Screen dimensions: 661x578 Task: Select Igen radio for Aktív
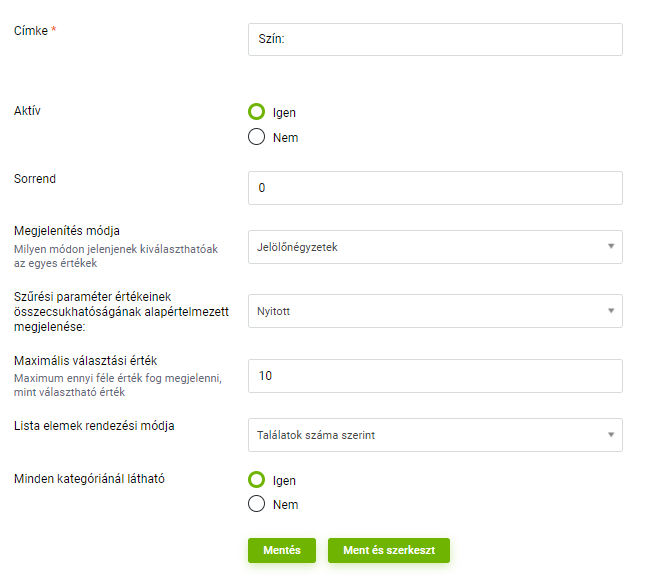(256, 112)
